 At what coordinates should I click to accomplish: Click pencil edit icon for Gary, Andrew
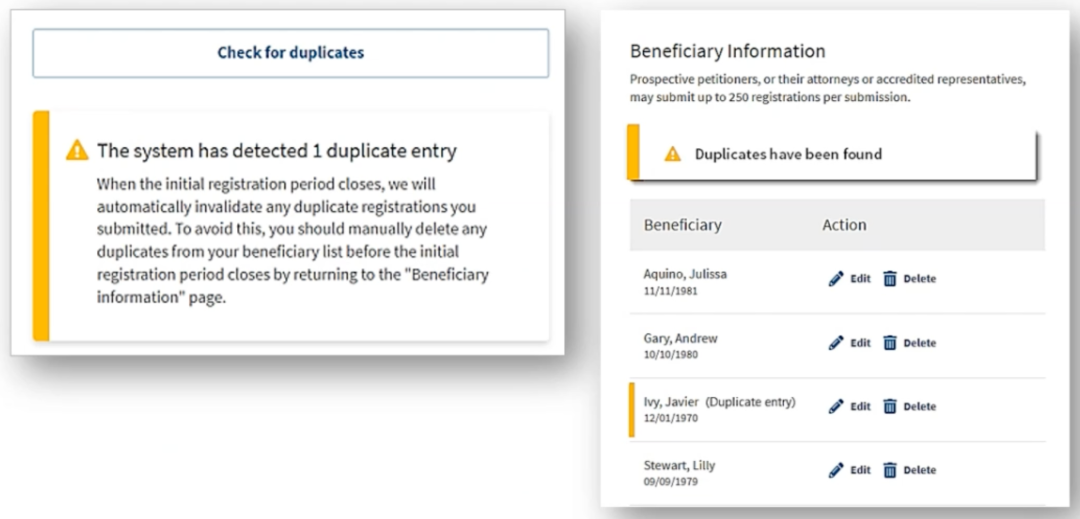click(x=836, y=343)
